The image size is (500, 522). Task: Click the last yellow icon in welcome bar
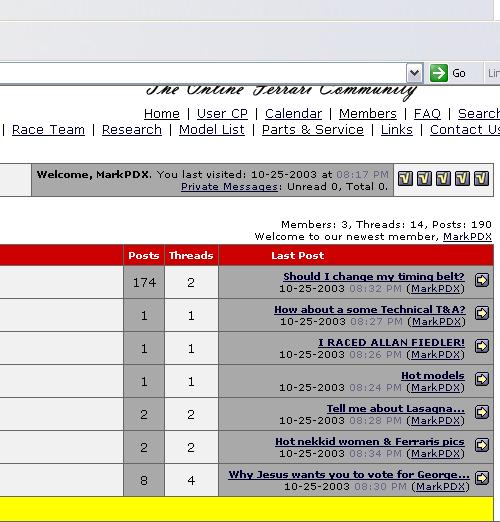click(482, 178)
